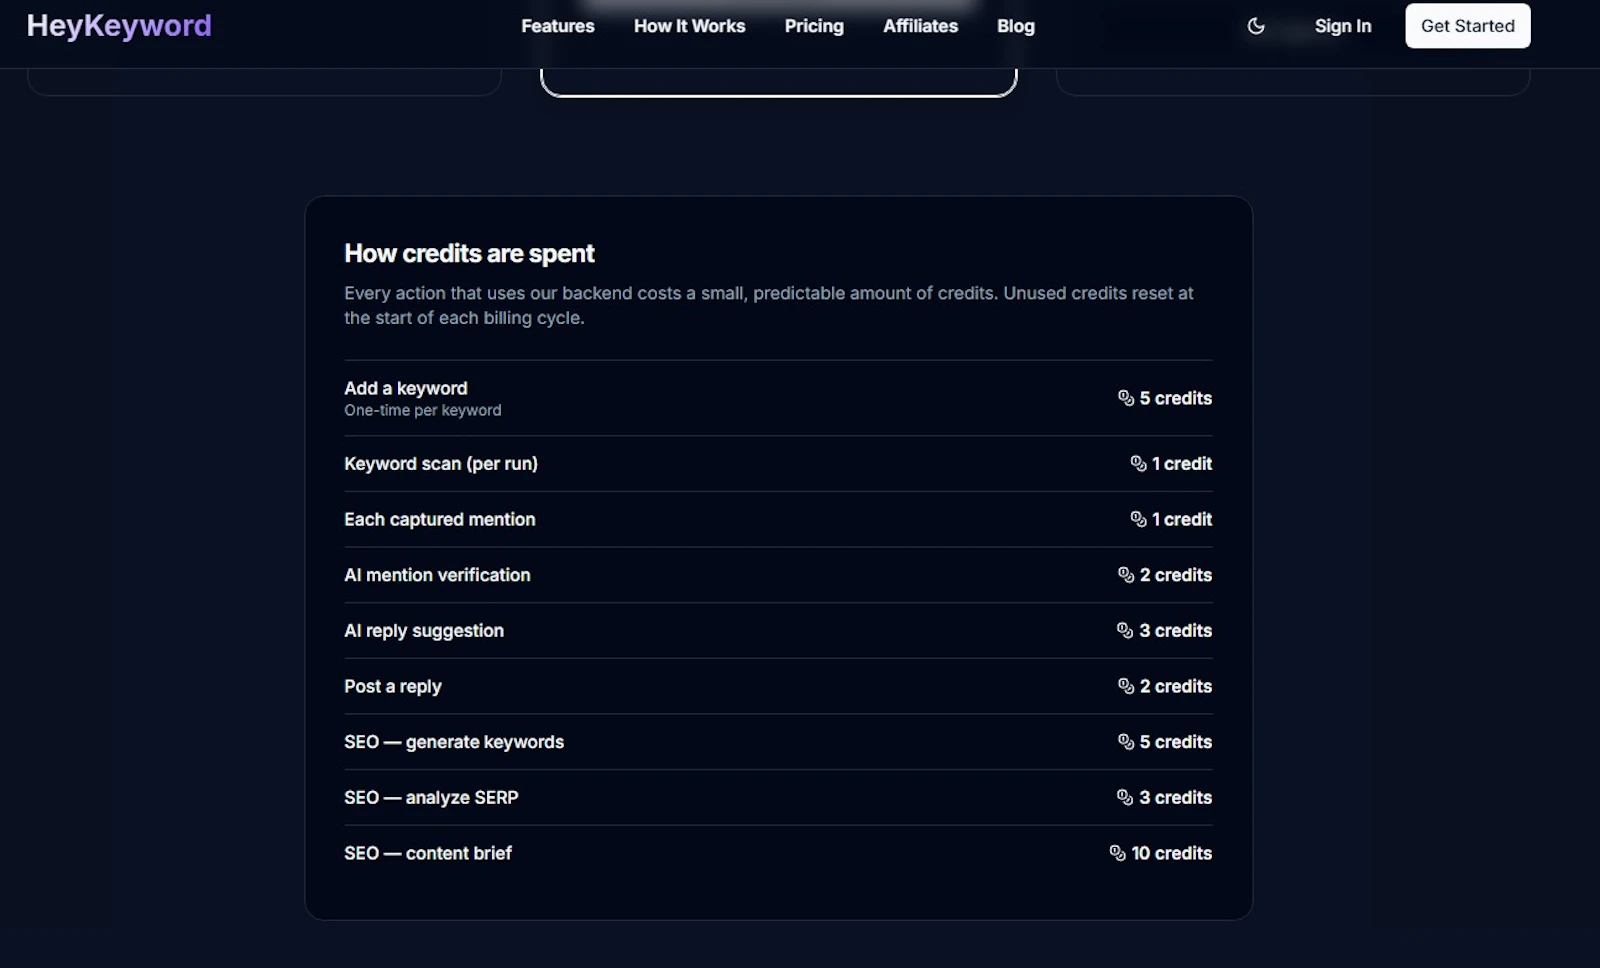1600x968 pixels.
Task: Click the coin icon beside 10 credits
Action: pos(1118,853)
